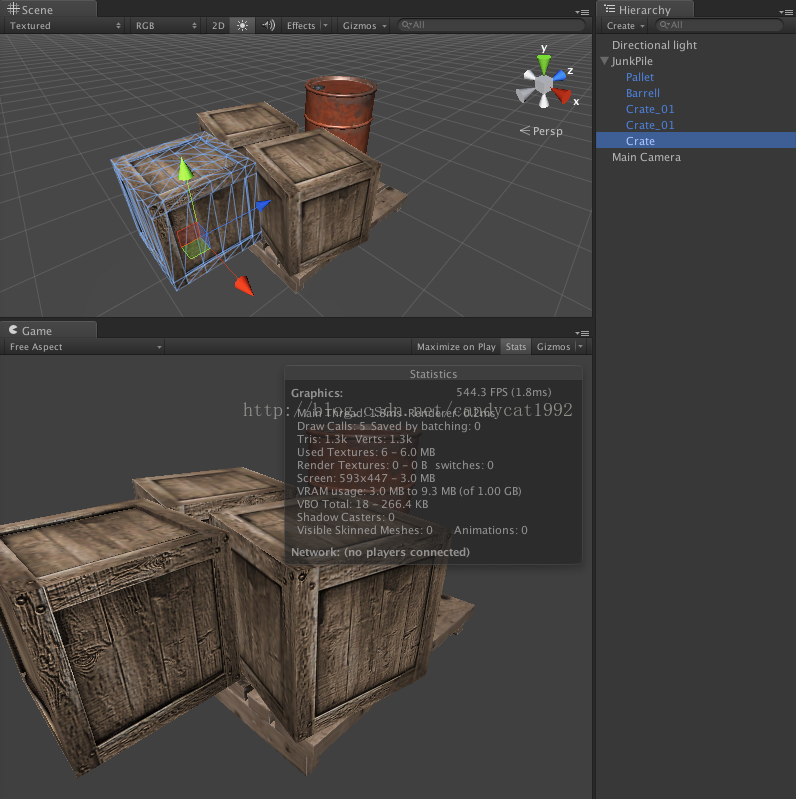Open the Scene panel options menu icon
Viewport: 796px width, 799px height.
(x=582, y=12)
